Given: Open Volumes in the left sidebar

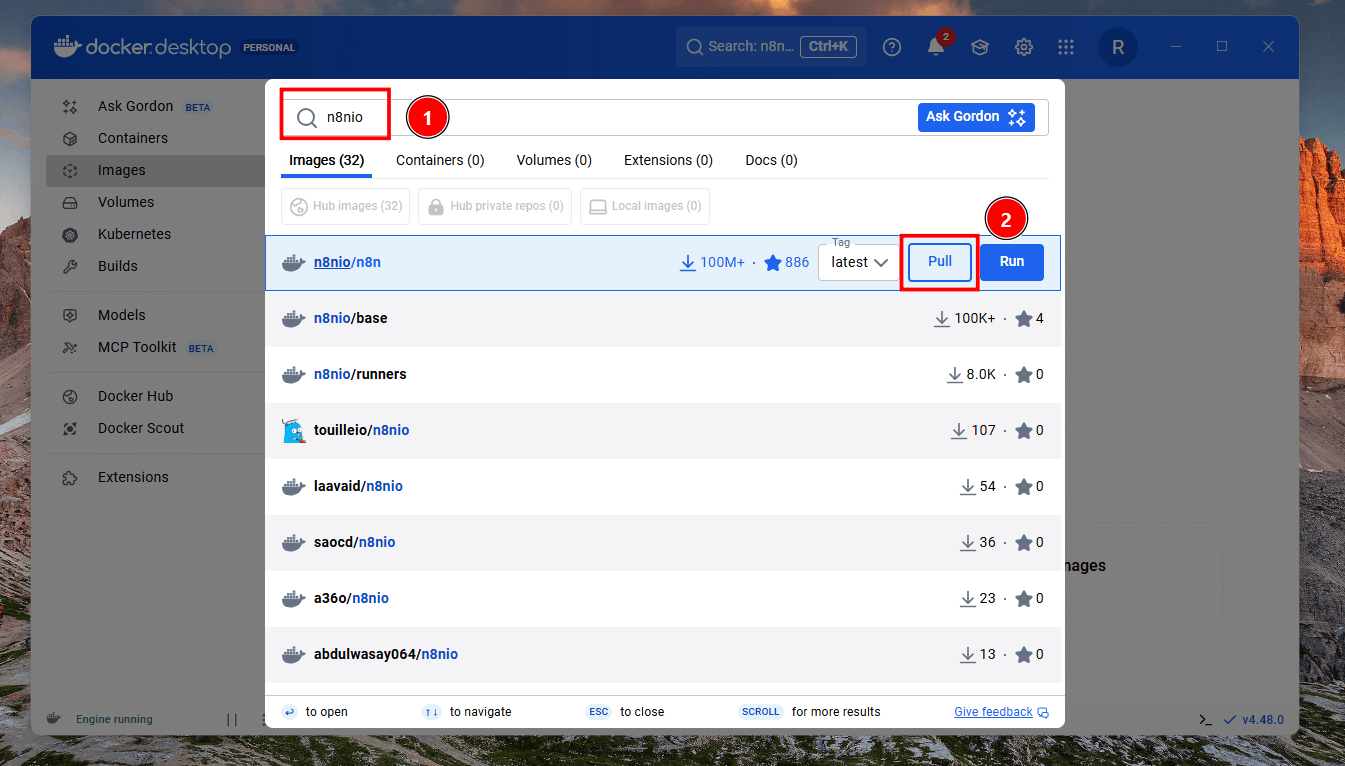Looking at the screenshot, I should pos(126,202).
